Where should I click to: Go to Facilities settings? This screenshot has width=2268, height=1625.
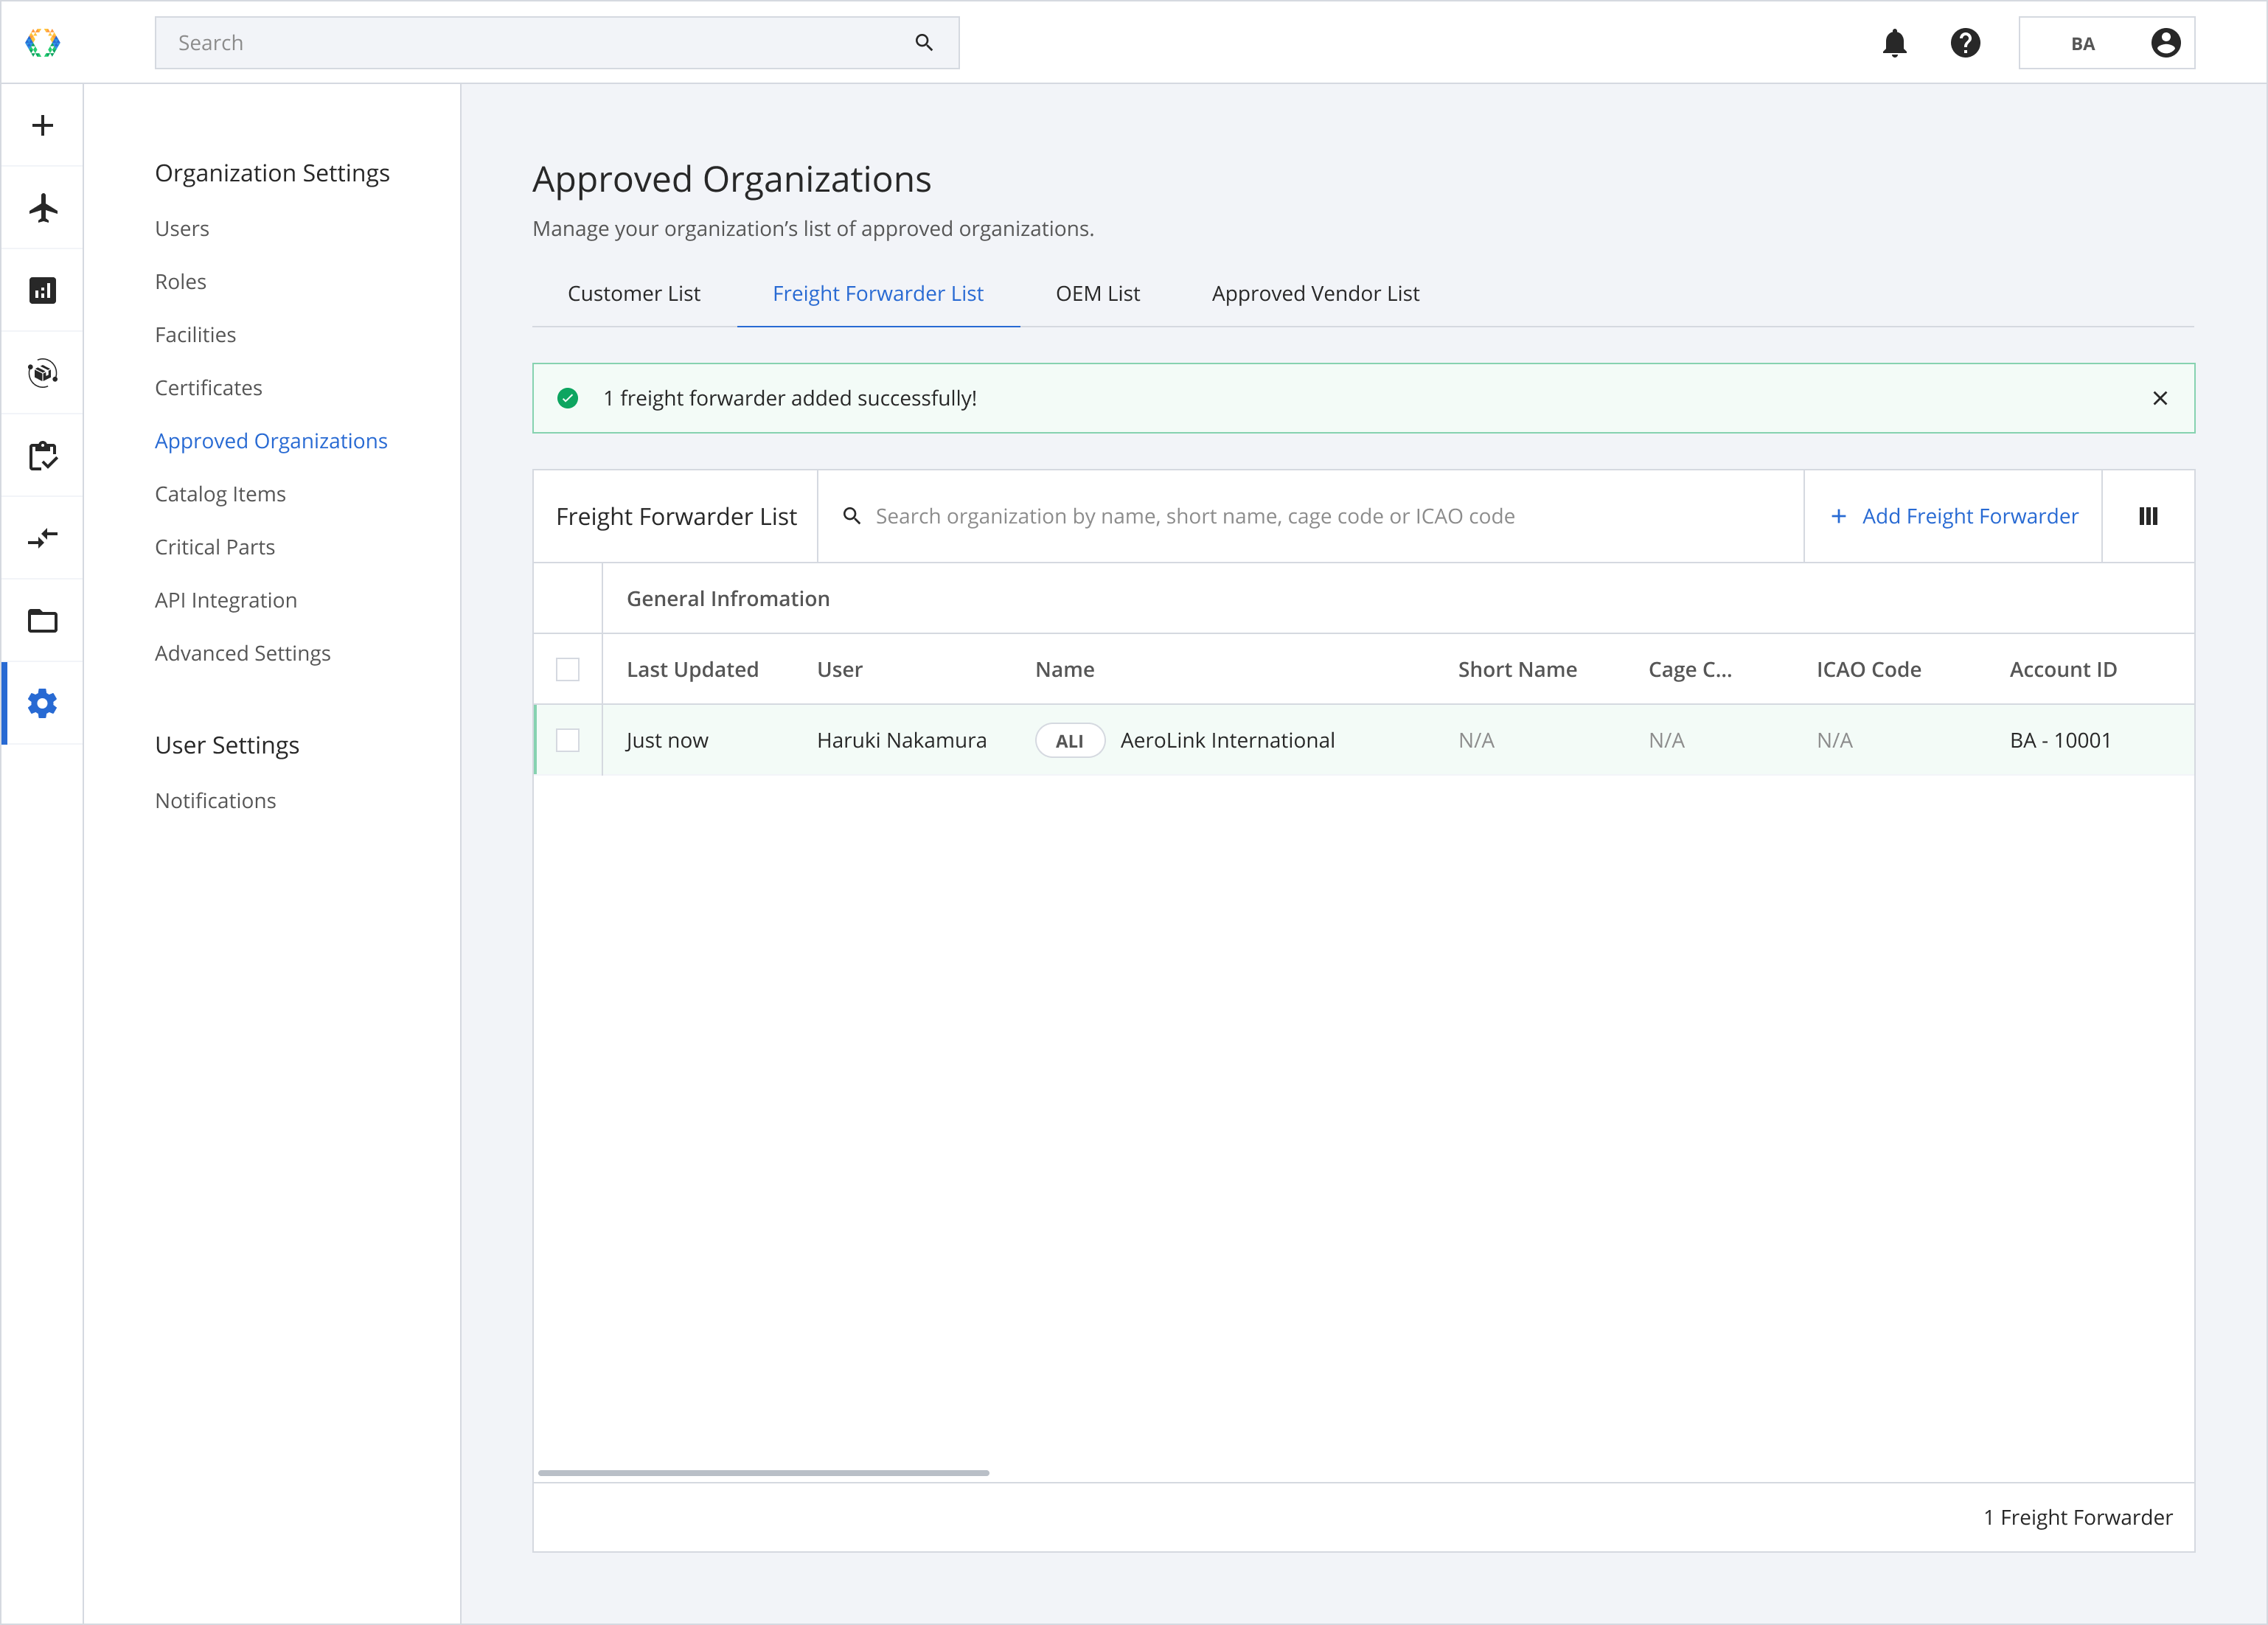click(195, 334)
